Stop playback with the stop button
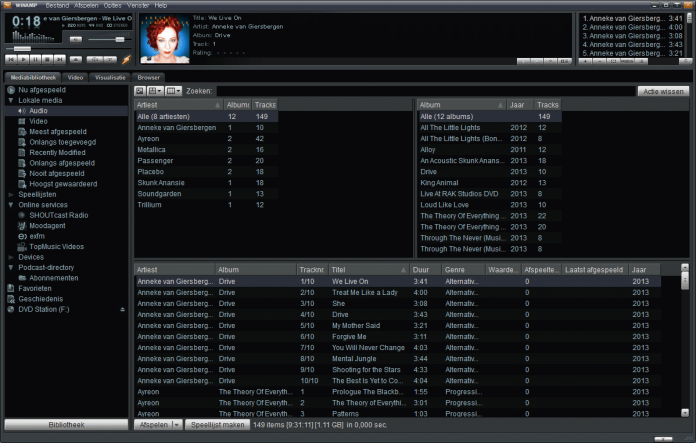The width and height of the screenshot is (696, 443). coord(47,59)
